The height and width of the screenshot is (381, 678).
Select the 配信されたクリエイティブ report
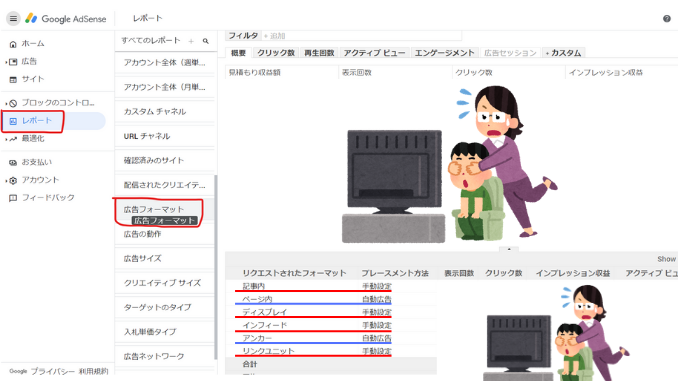[x=165, y=185]
